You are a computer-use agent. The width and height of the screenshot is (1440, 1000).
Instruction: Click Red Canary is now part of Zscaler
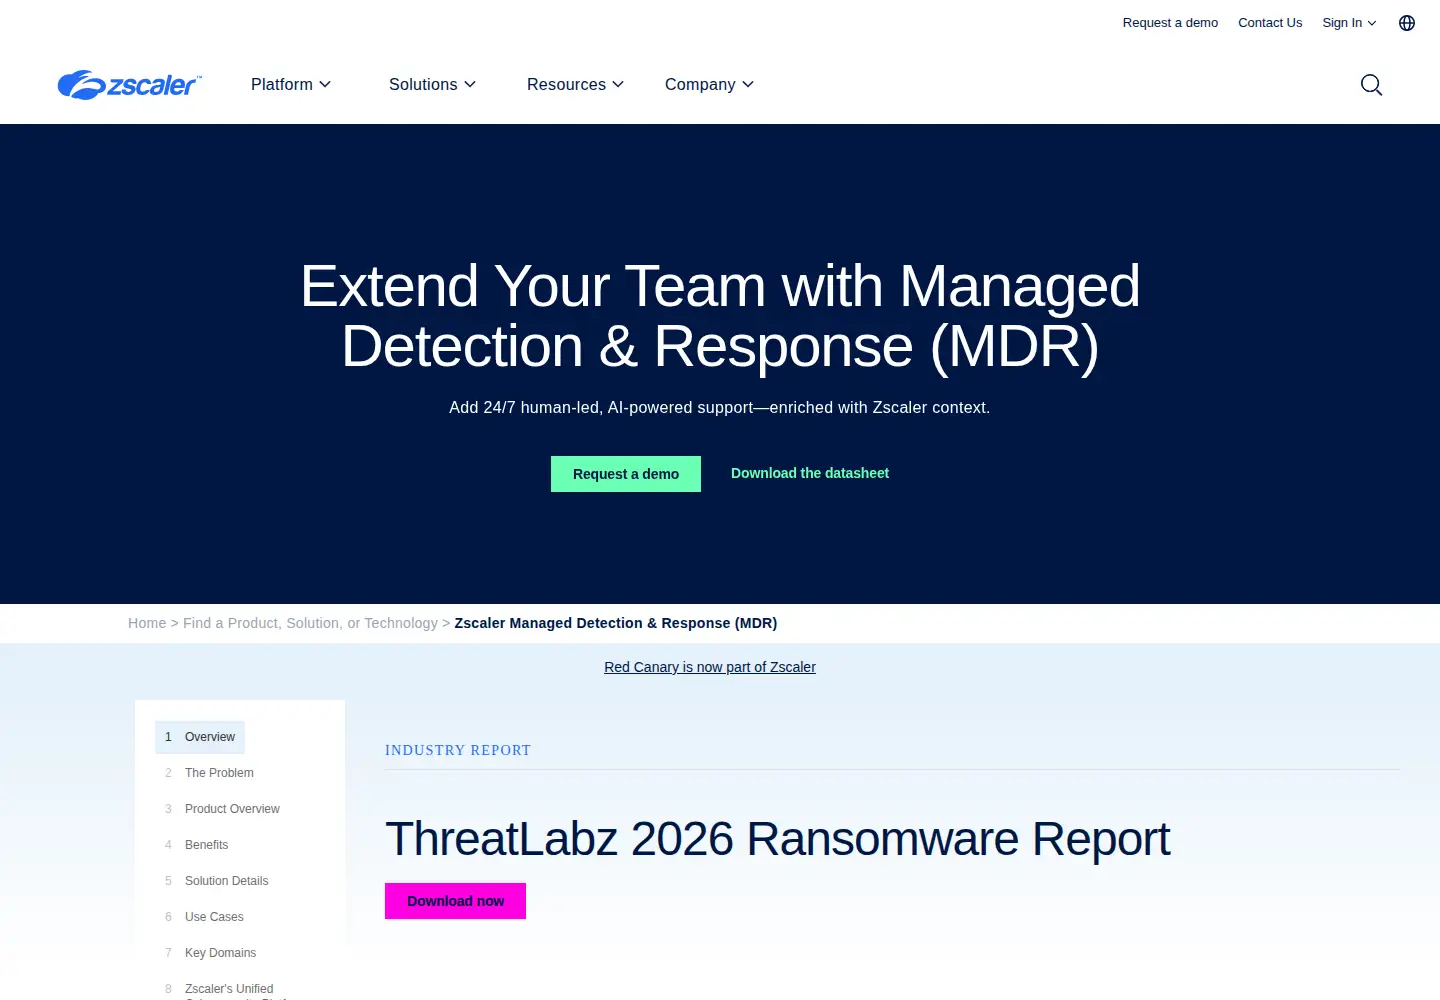coord(710,667)
